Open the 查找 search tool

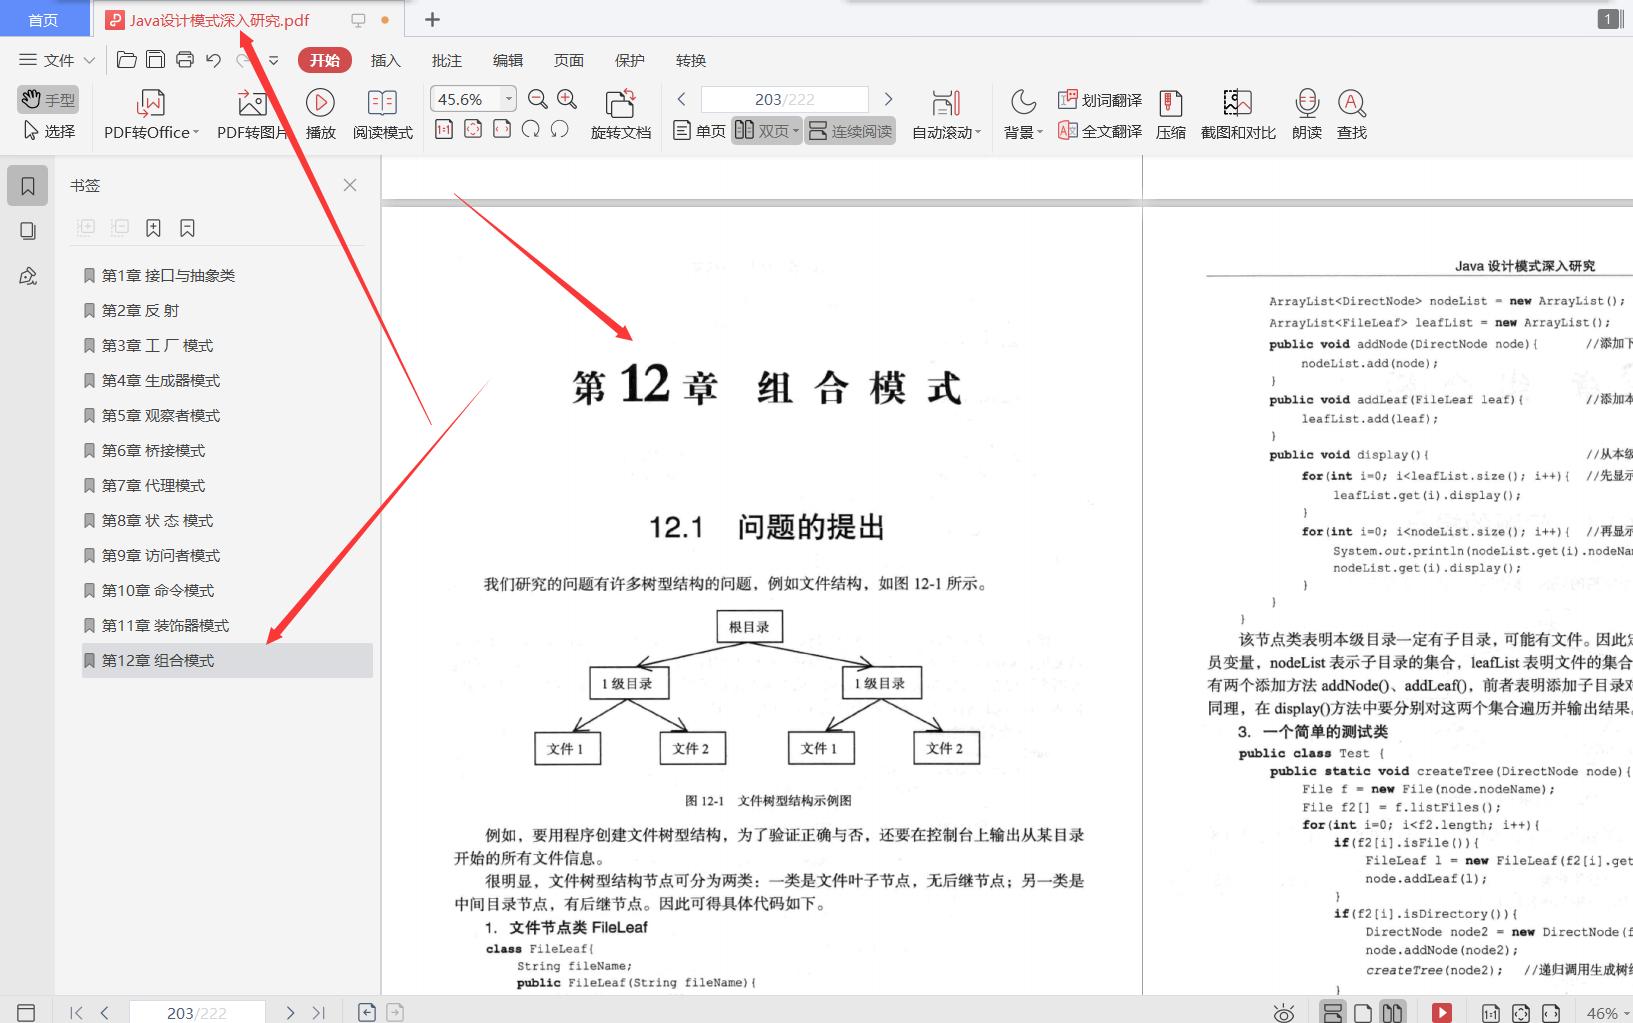pyautogui.click(x=1352, y=113)
